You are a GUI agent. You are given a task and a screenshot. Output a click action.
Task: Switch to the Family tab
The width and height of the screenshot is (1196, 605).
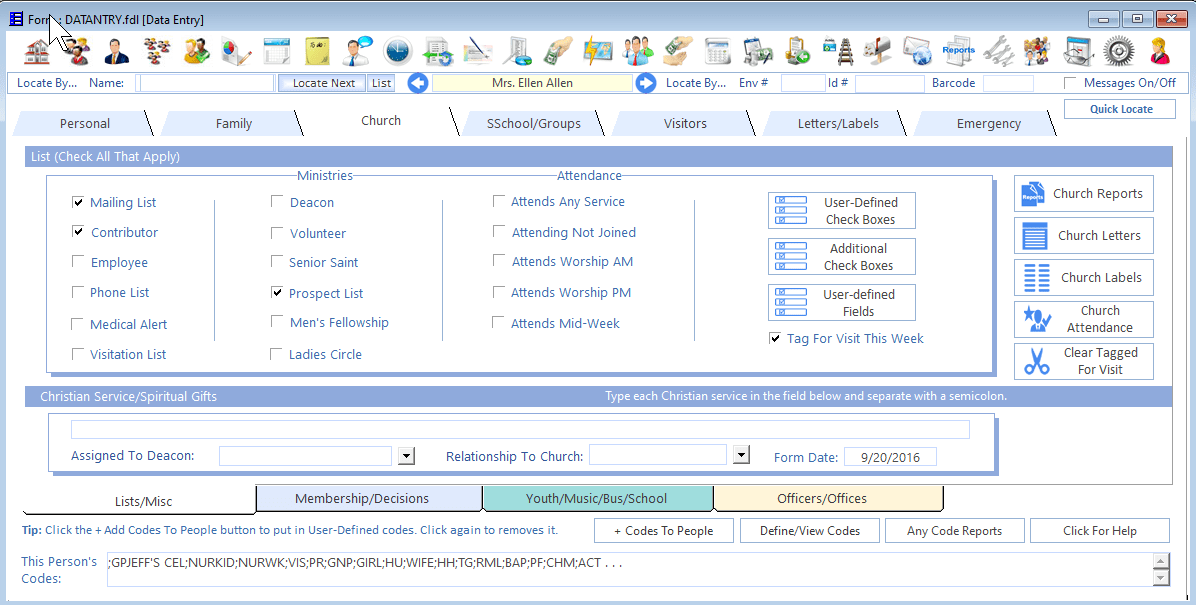point(233,124)
